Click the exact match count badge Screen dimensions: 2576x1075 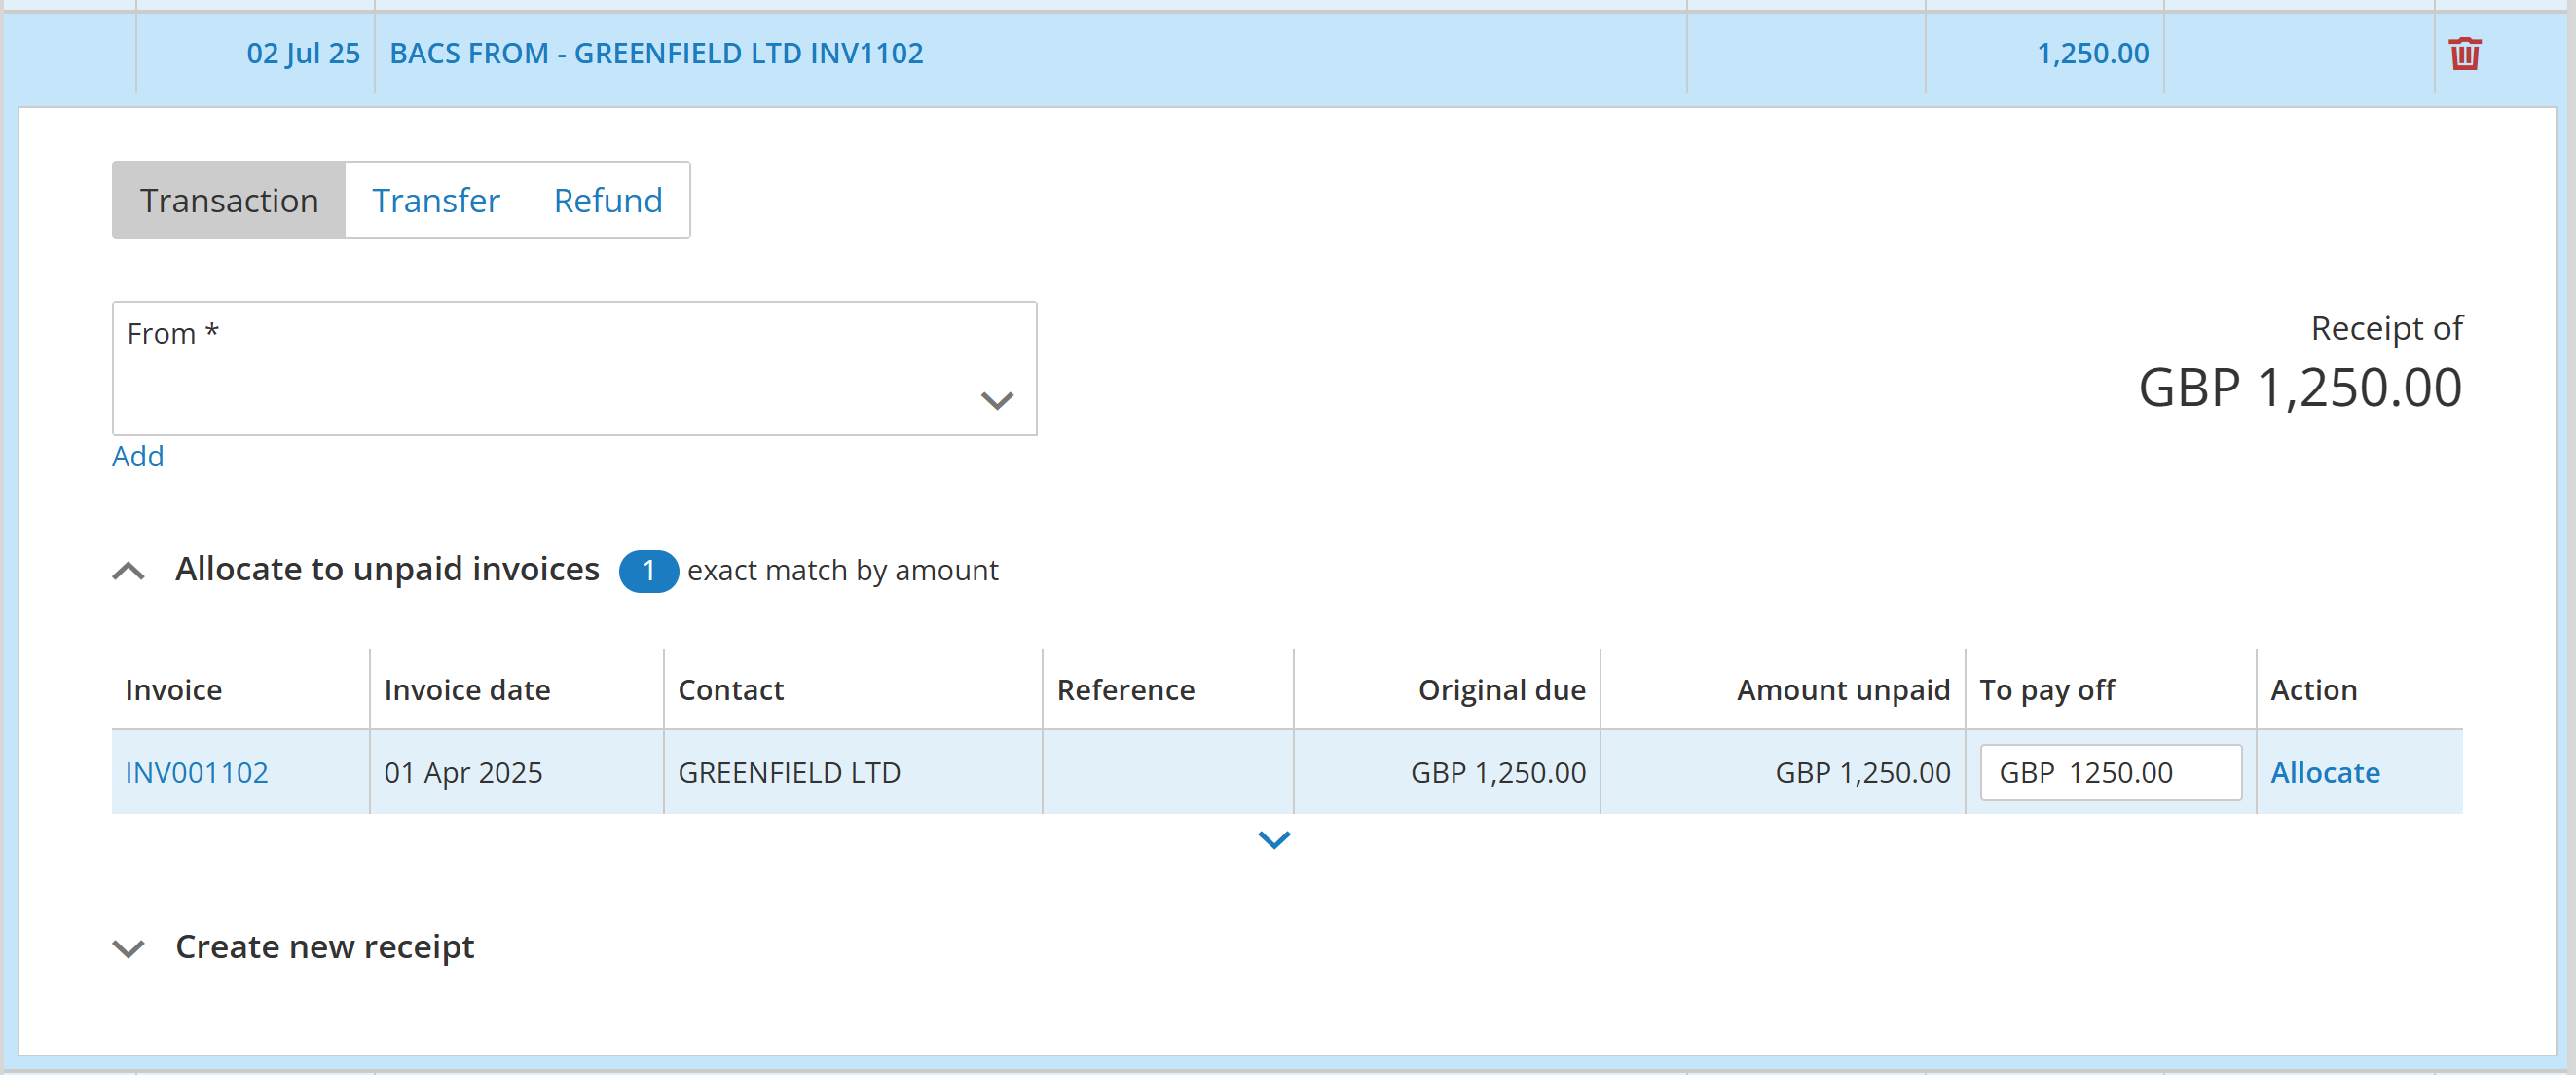[648, 571]
